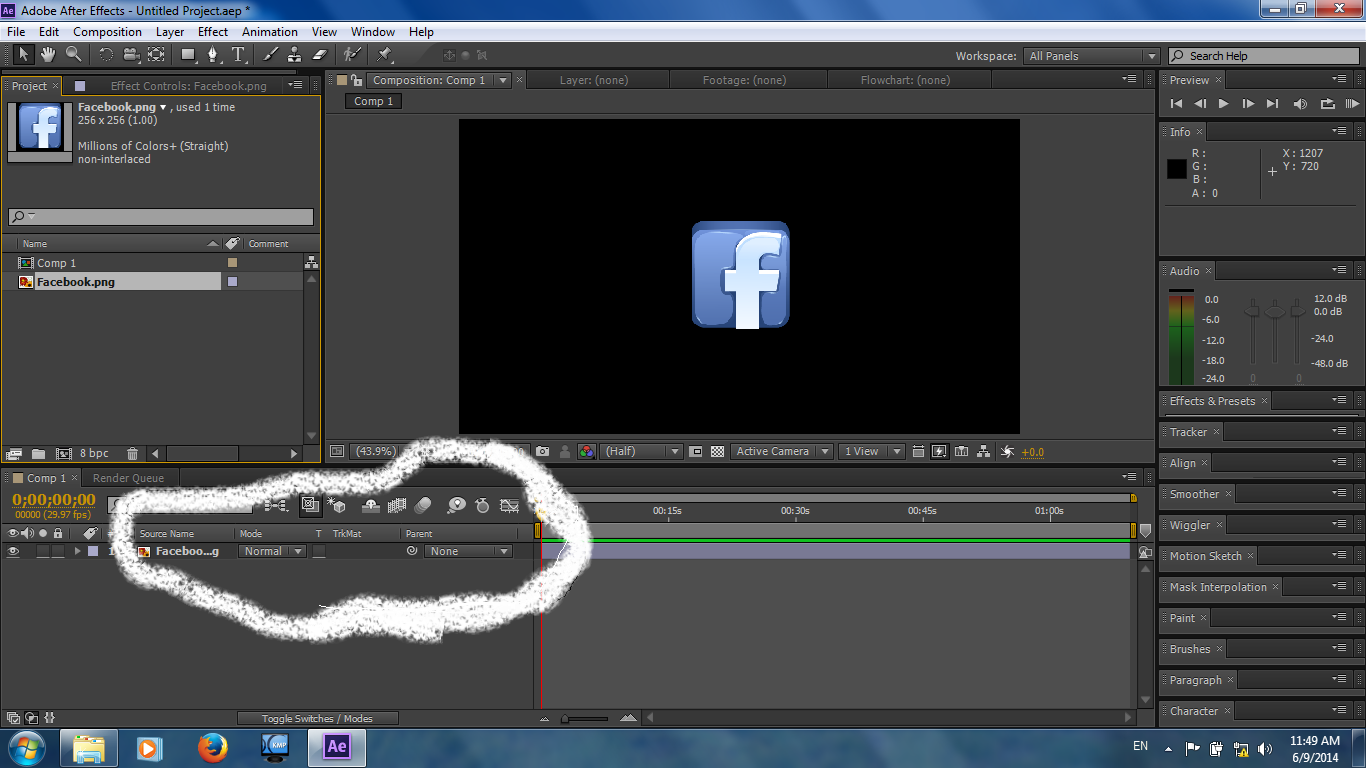Viewport: 1366px width, 768px height.
Task: Switch to the Render Queue tab
Action: click(128, 478)
